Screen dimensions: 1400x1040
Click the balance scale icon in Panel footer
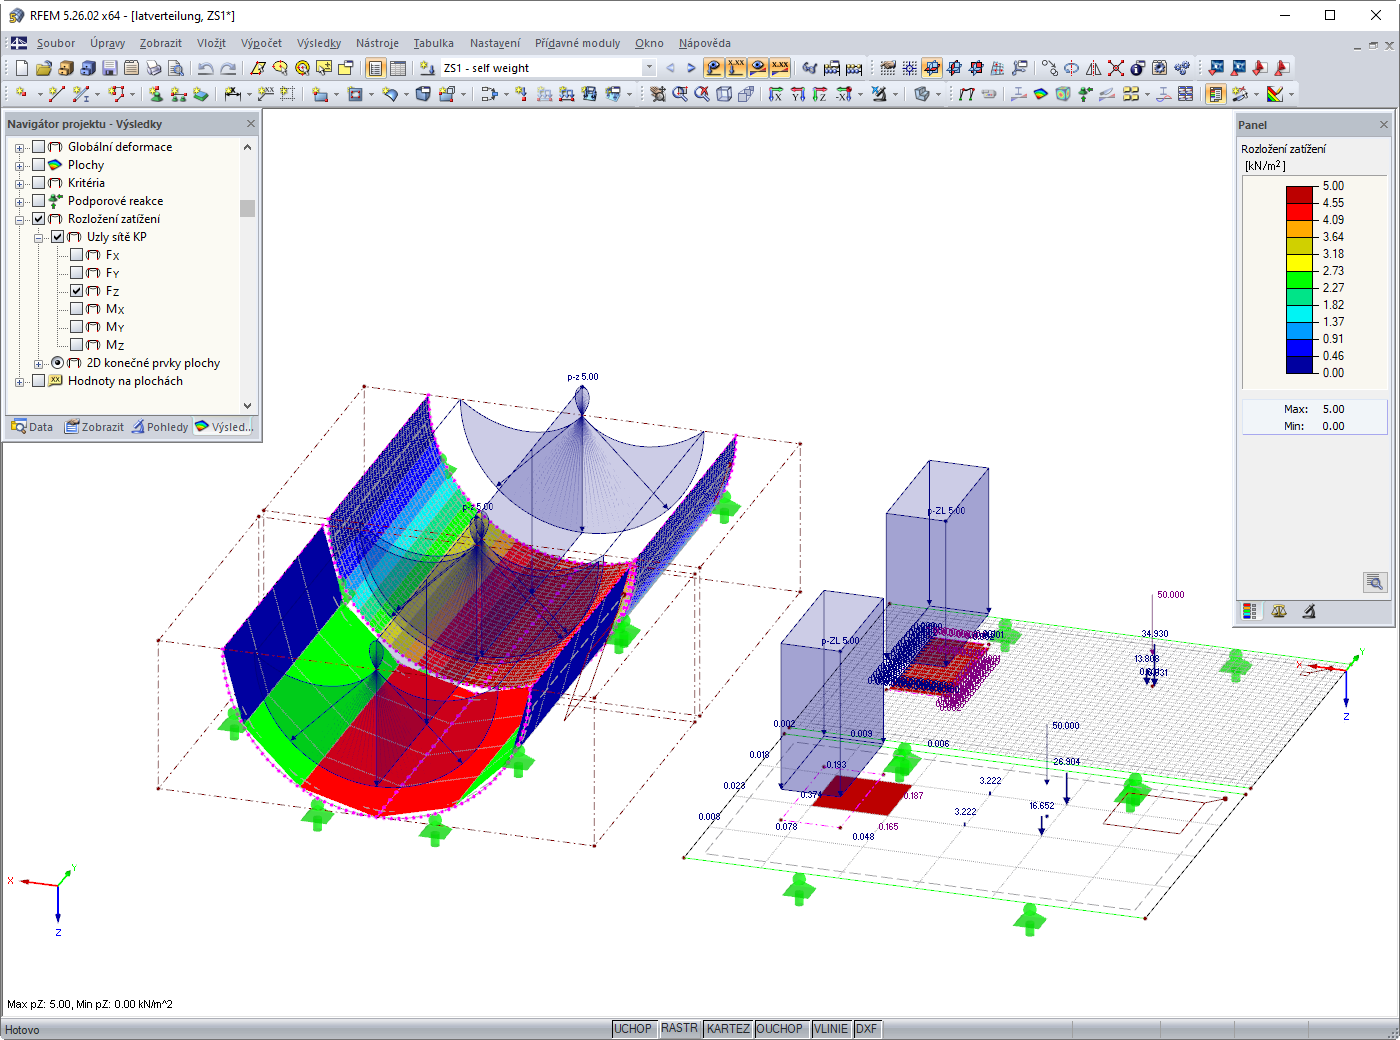point(1279,611)
